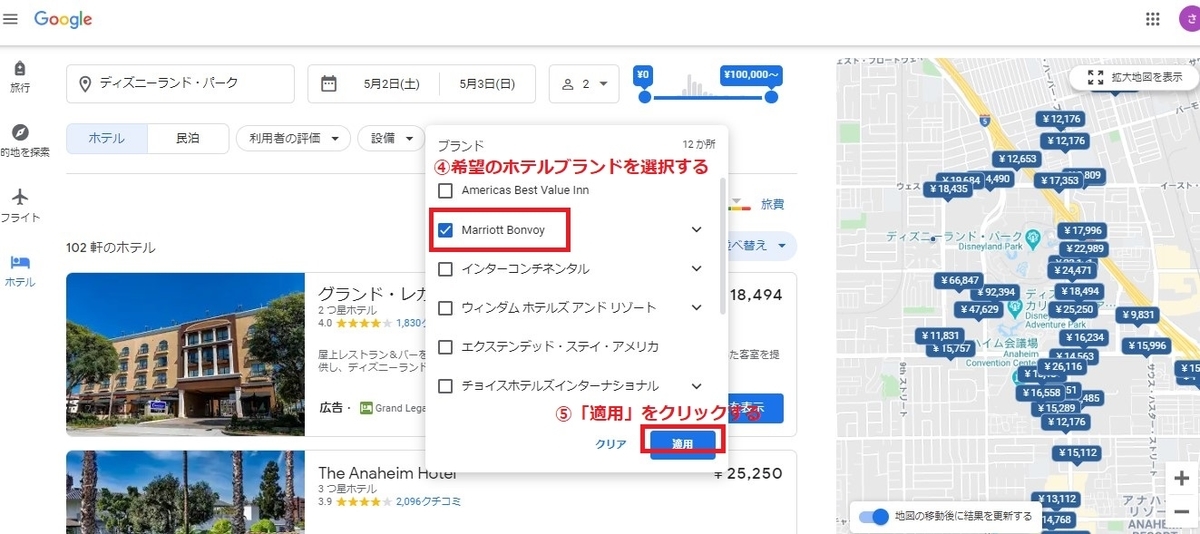Open the 設備 amenities filter dropdown
The image size is (1200, 534).
(390, 139)
